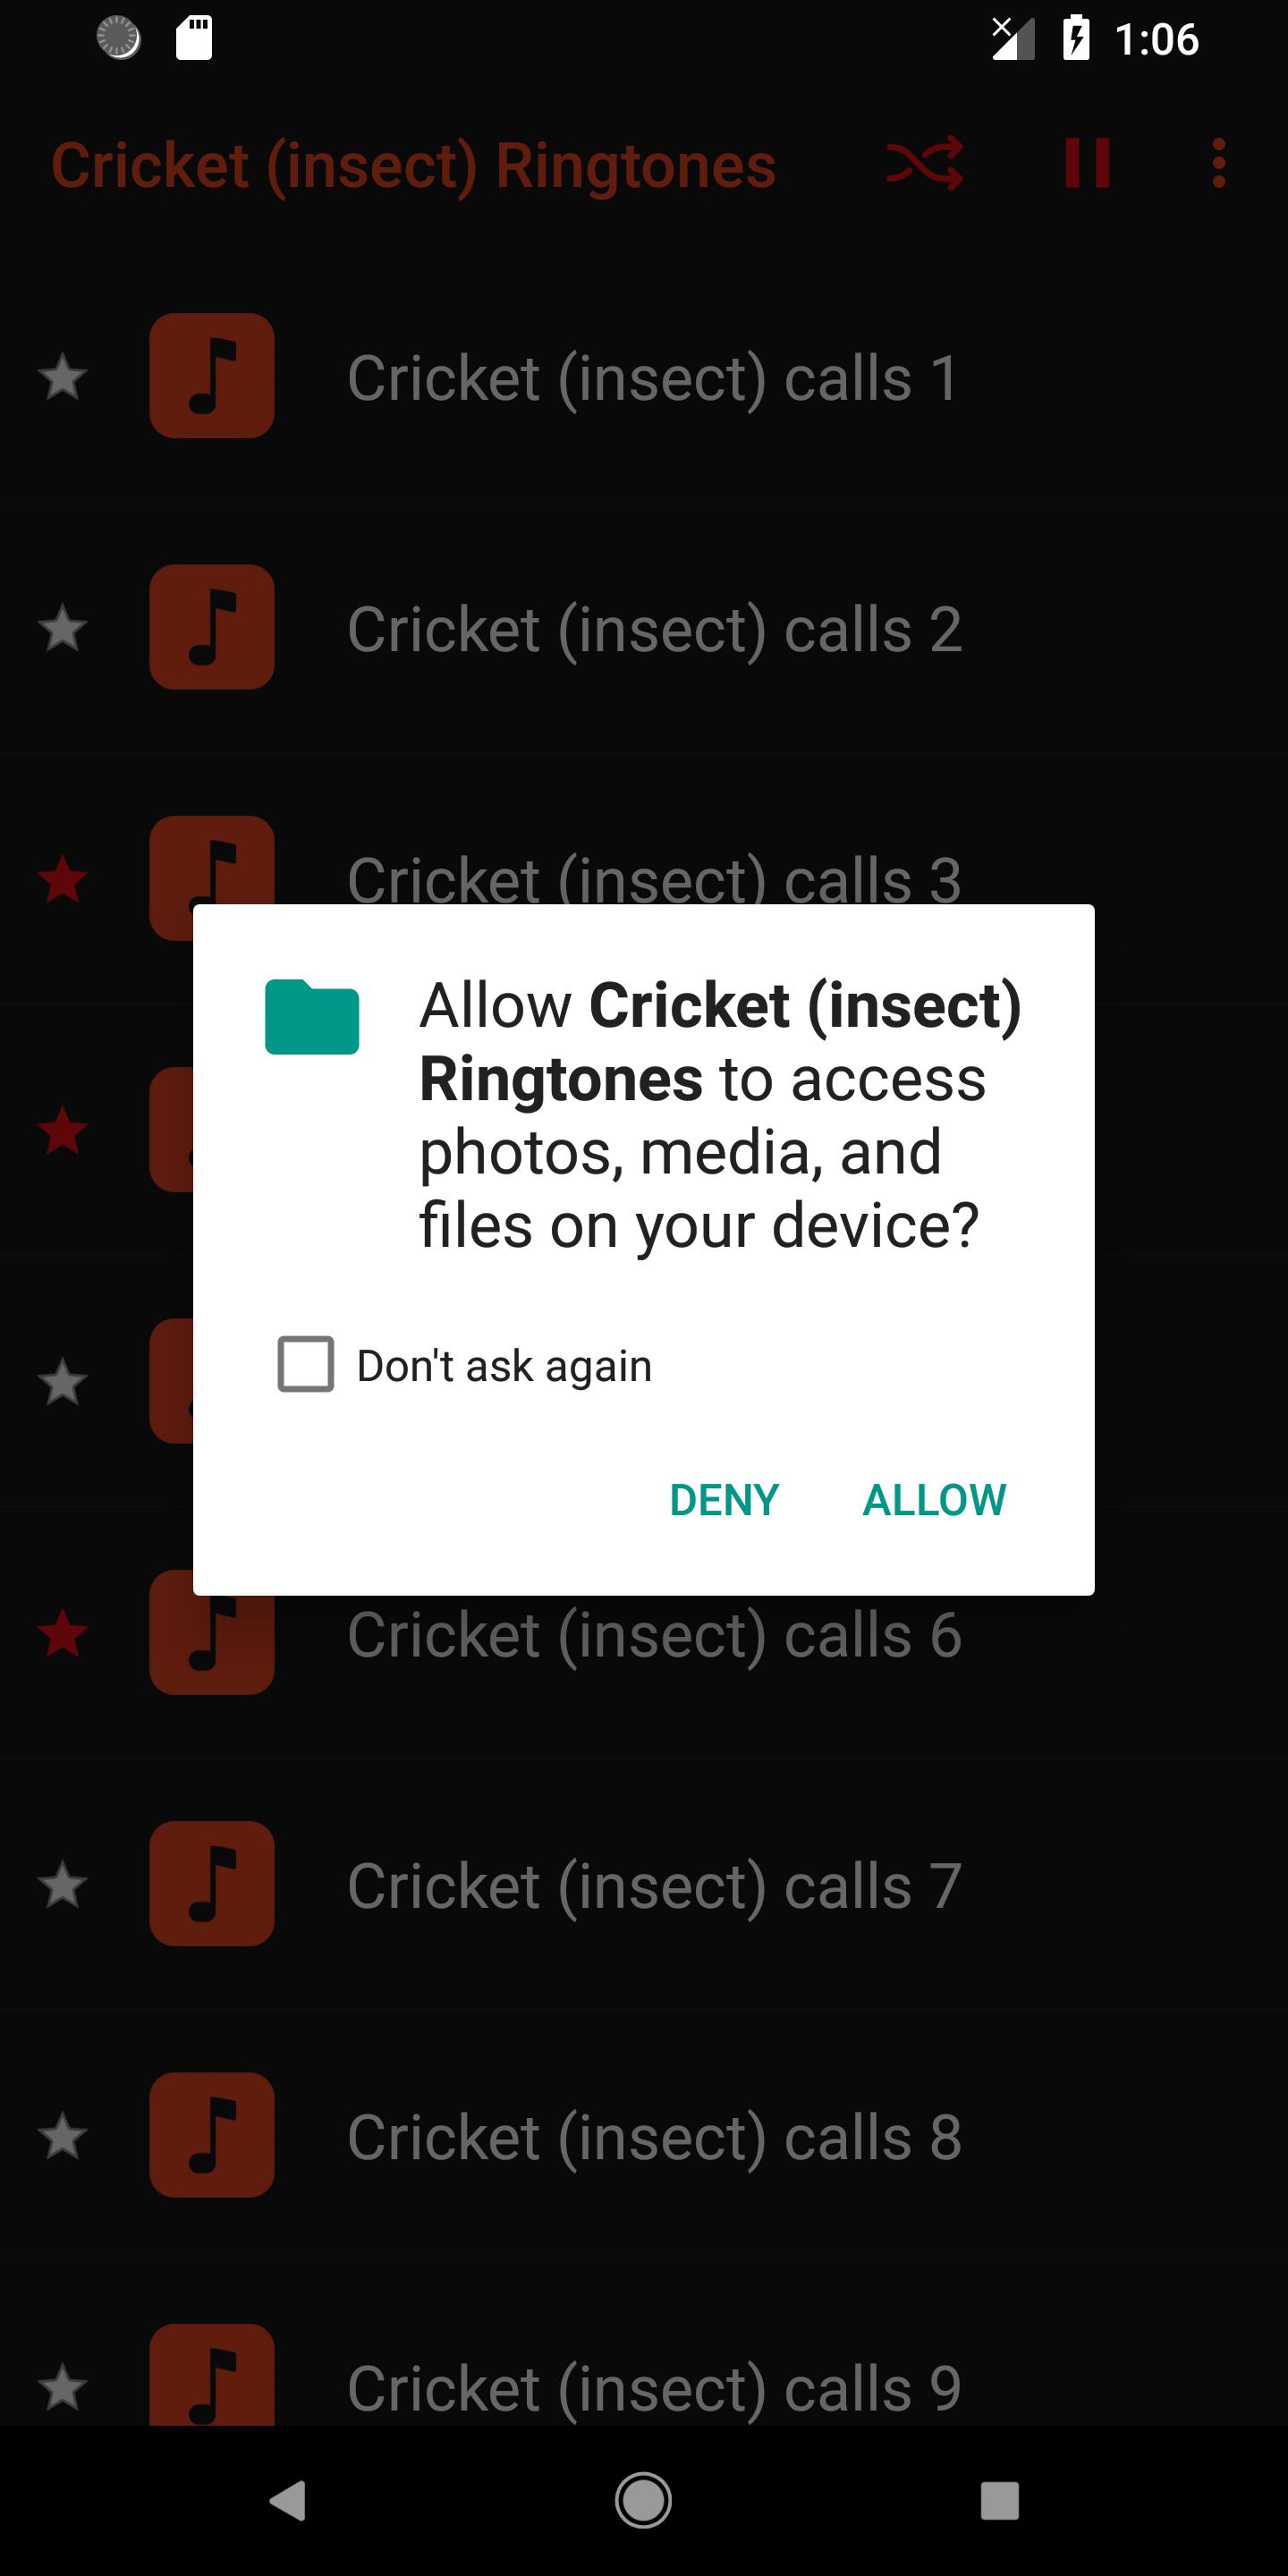Tap the ALLOW button
This screenshot has width=1288, height=2576.
tap(934, 1500)
